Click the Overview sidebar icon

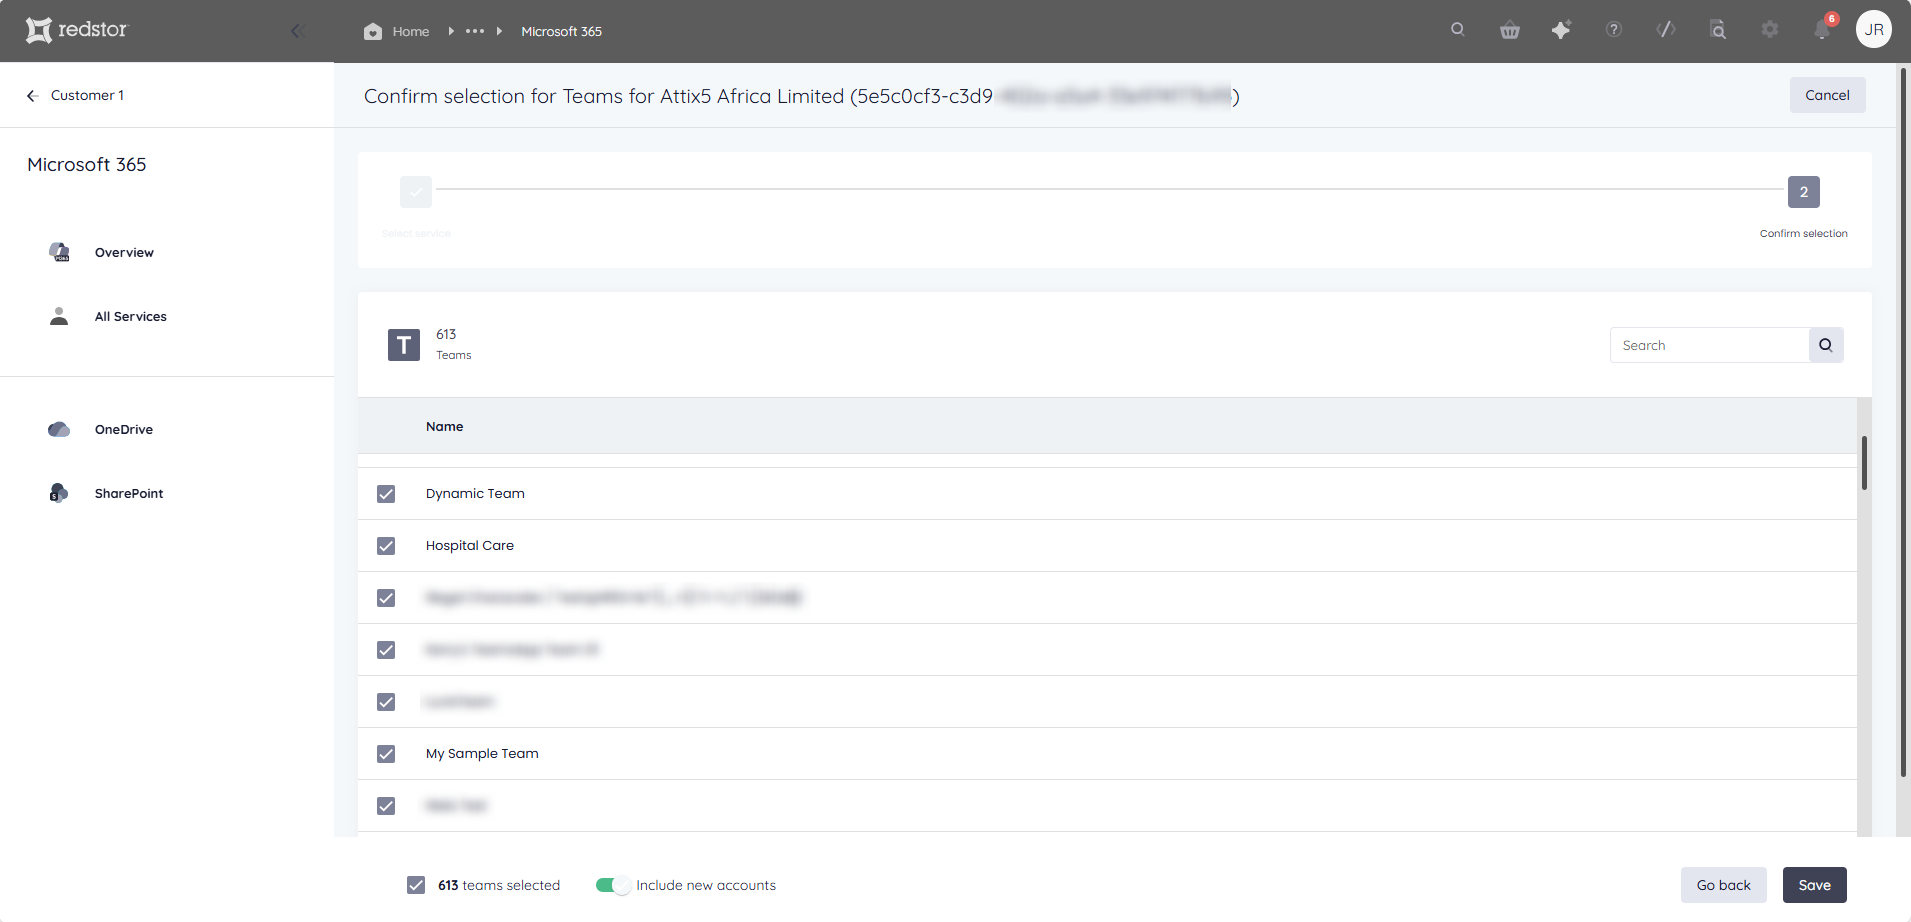click(x=59, y=252)
